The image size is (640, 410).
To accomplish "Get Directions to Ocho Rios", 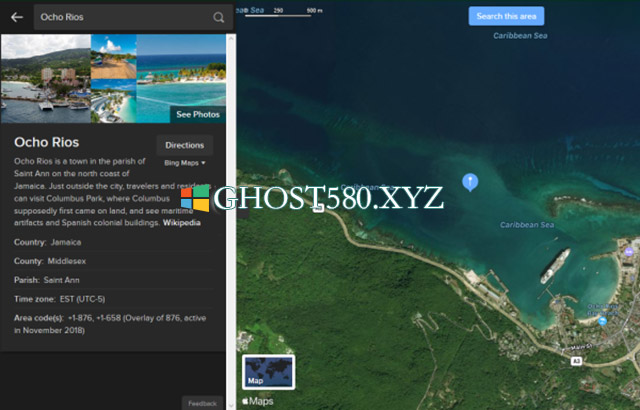I will 184,145.
